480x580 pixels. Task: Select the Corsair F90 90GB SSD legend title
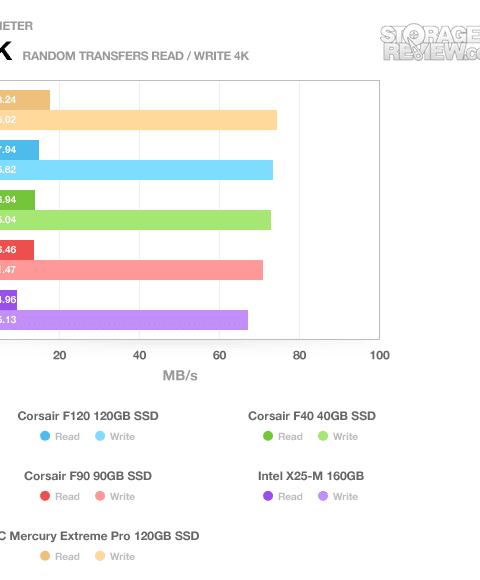[x=88, y=476]
